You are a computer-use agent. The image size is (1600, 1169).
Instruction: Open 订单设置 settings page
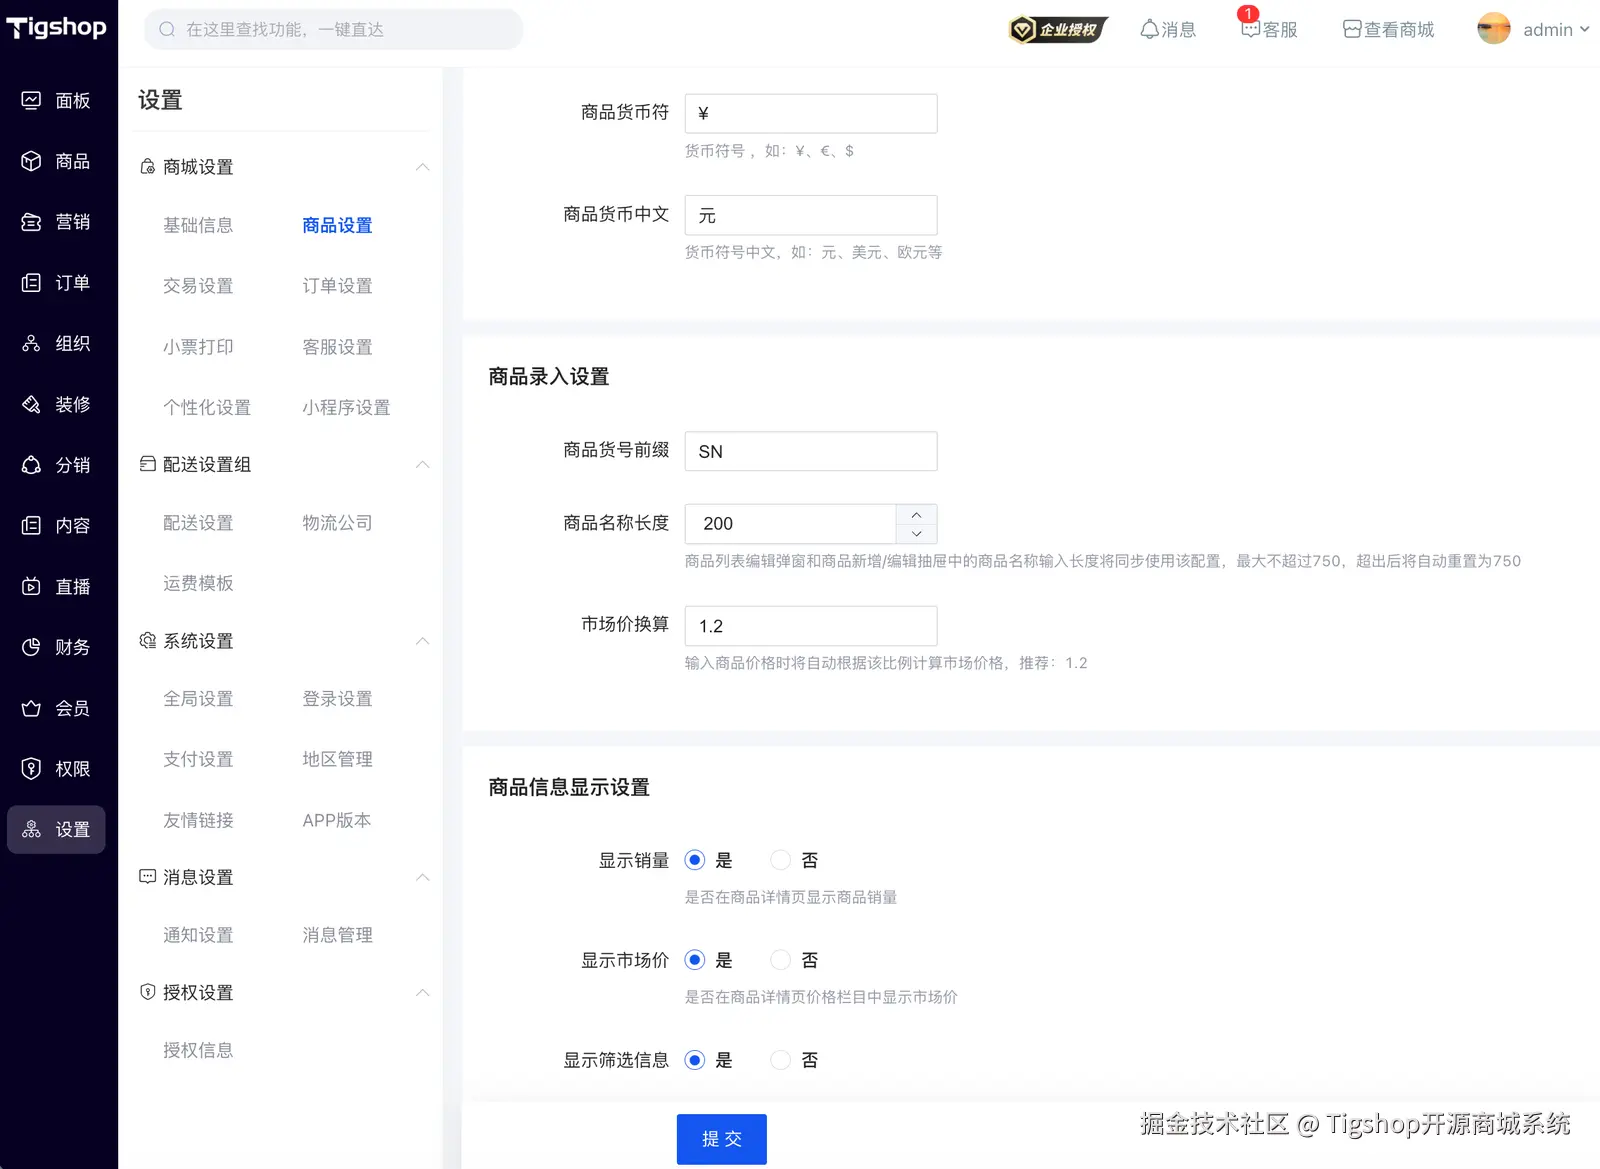point(337,286)
